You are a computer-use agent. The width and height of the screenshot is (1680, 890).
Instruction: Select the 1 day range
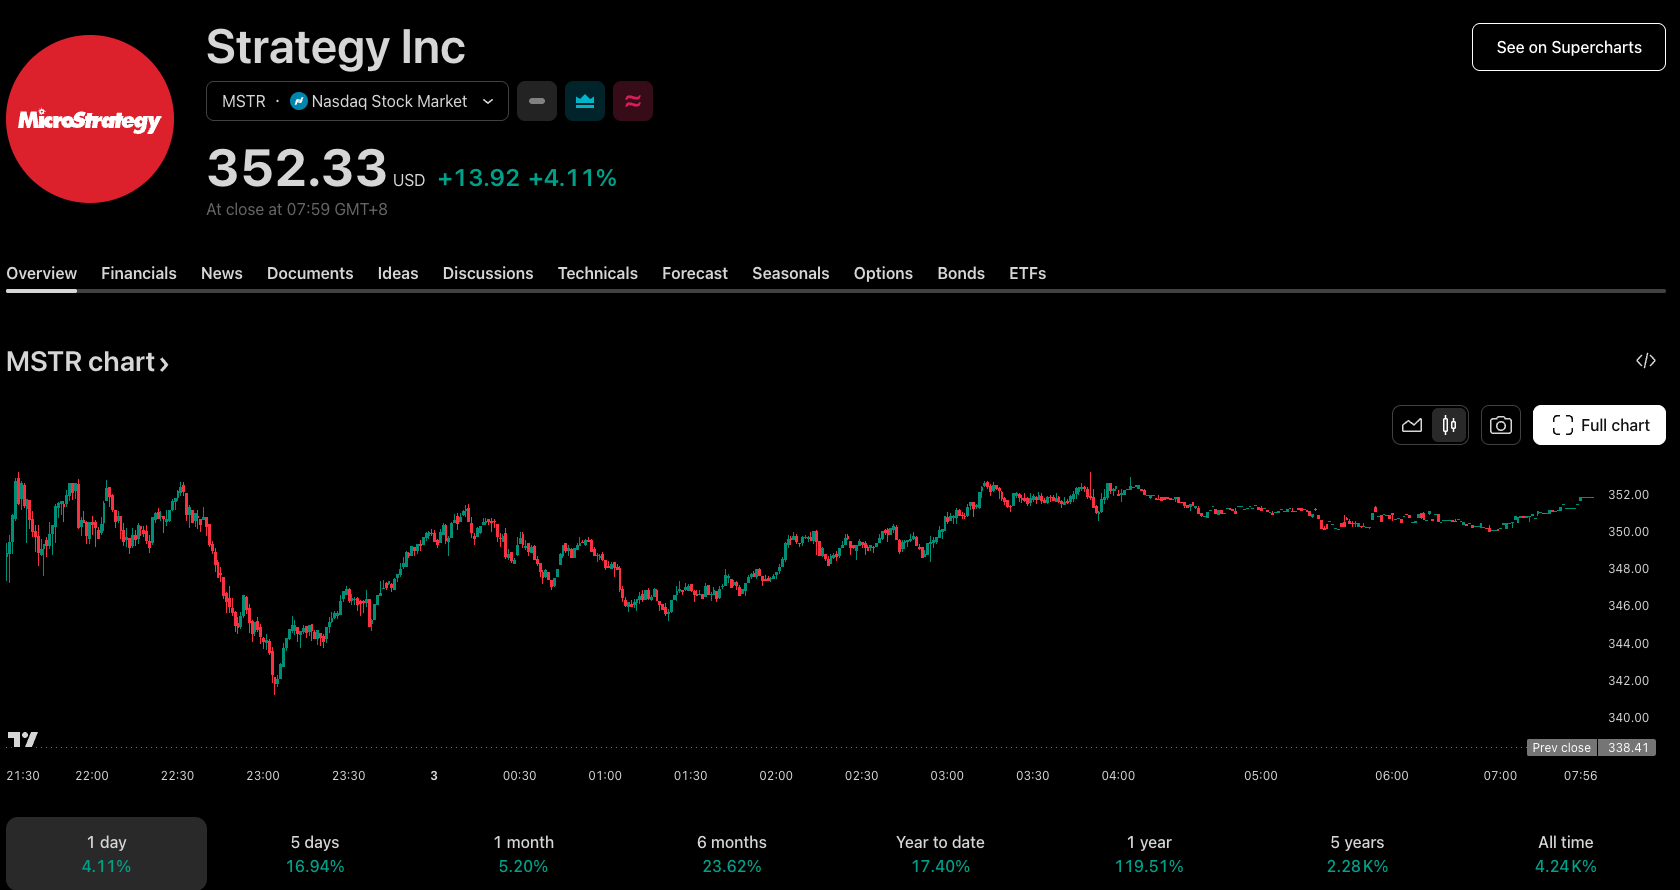[x=106, y=853]
